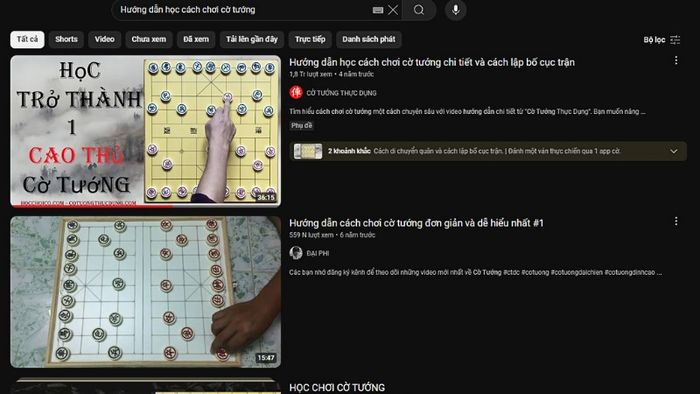Click description starting 'Các bạn nhớ đăng ký kênh'
The width and height of the screenshot is (700, 394).
(x=475, y=272)
